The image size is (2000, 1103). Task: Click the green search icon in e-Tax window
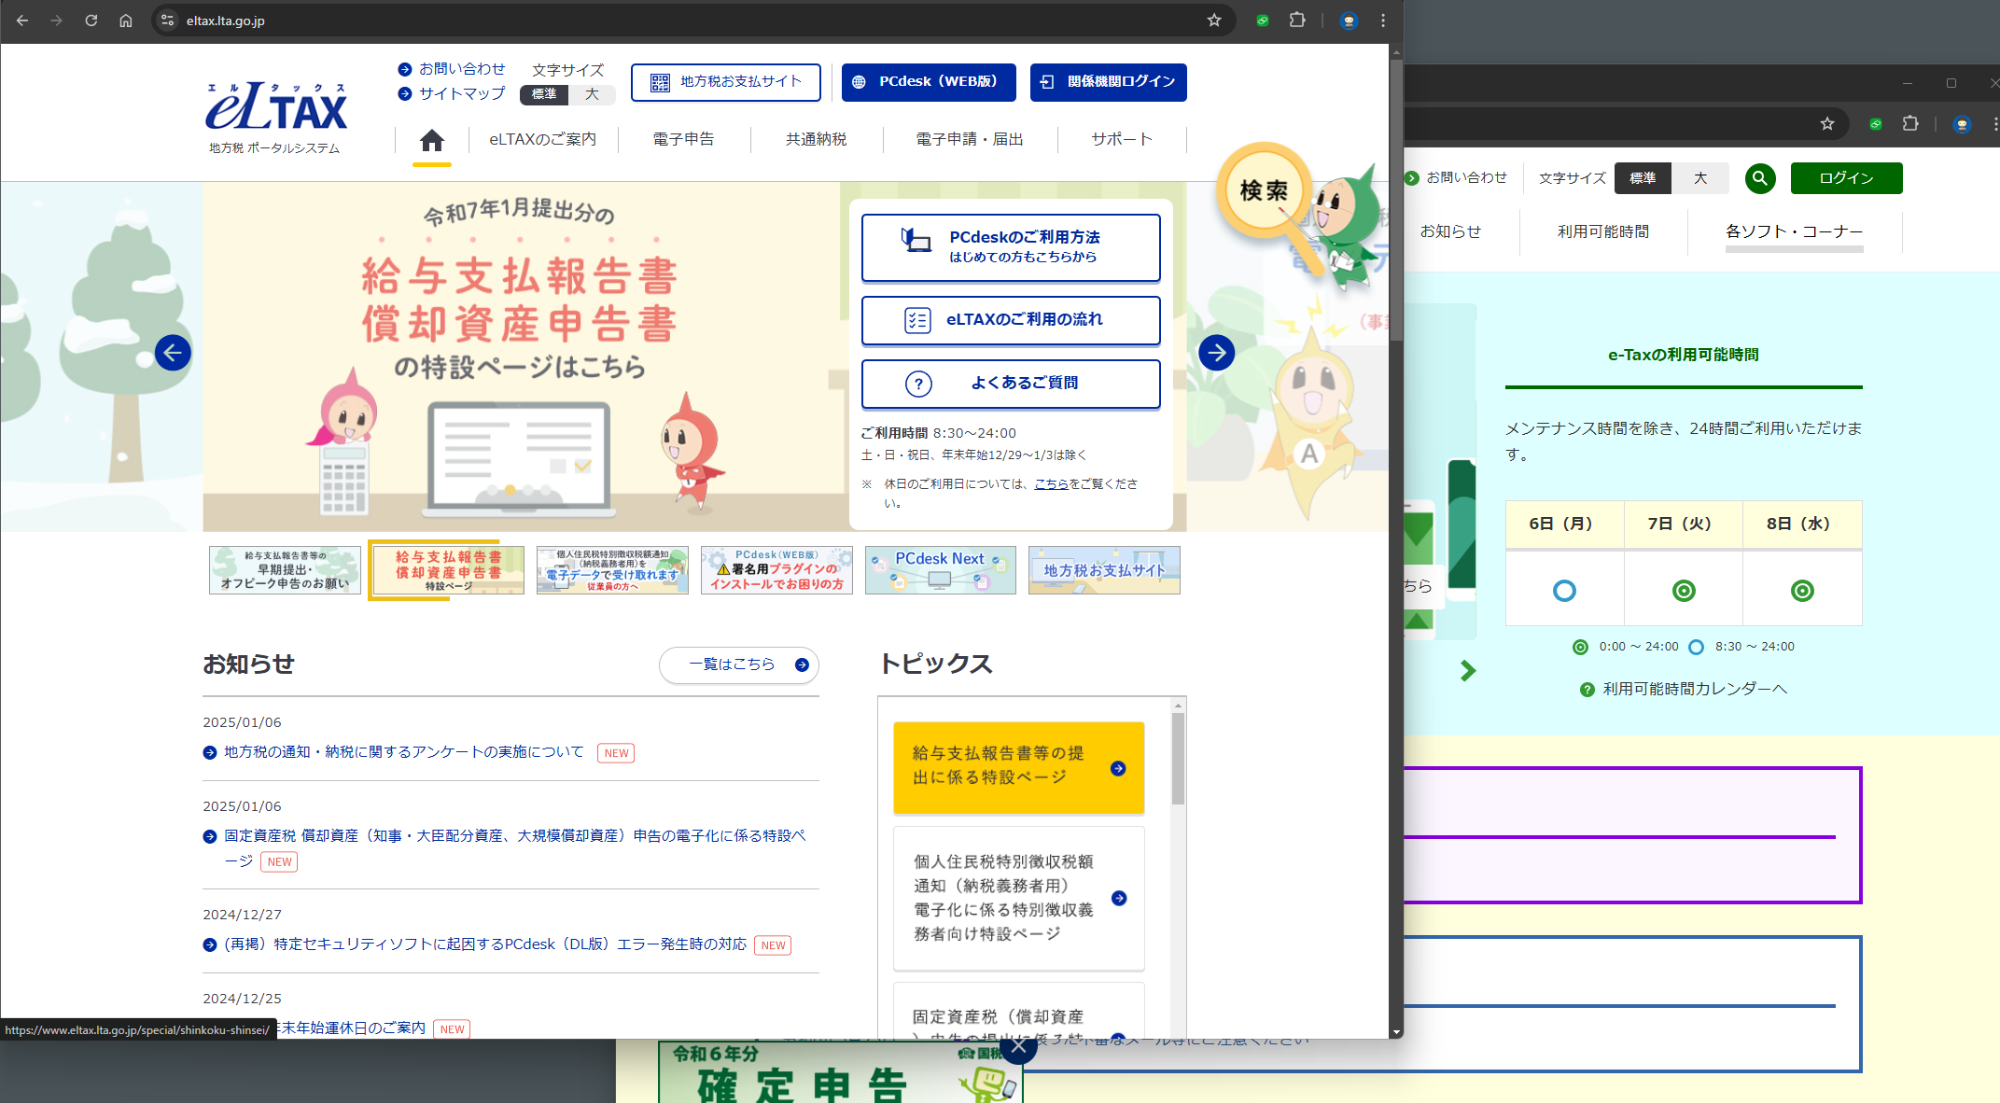tap(1760, 178)
